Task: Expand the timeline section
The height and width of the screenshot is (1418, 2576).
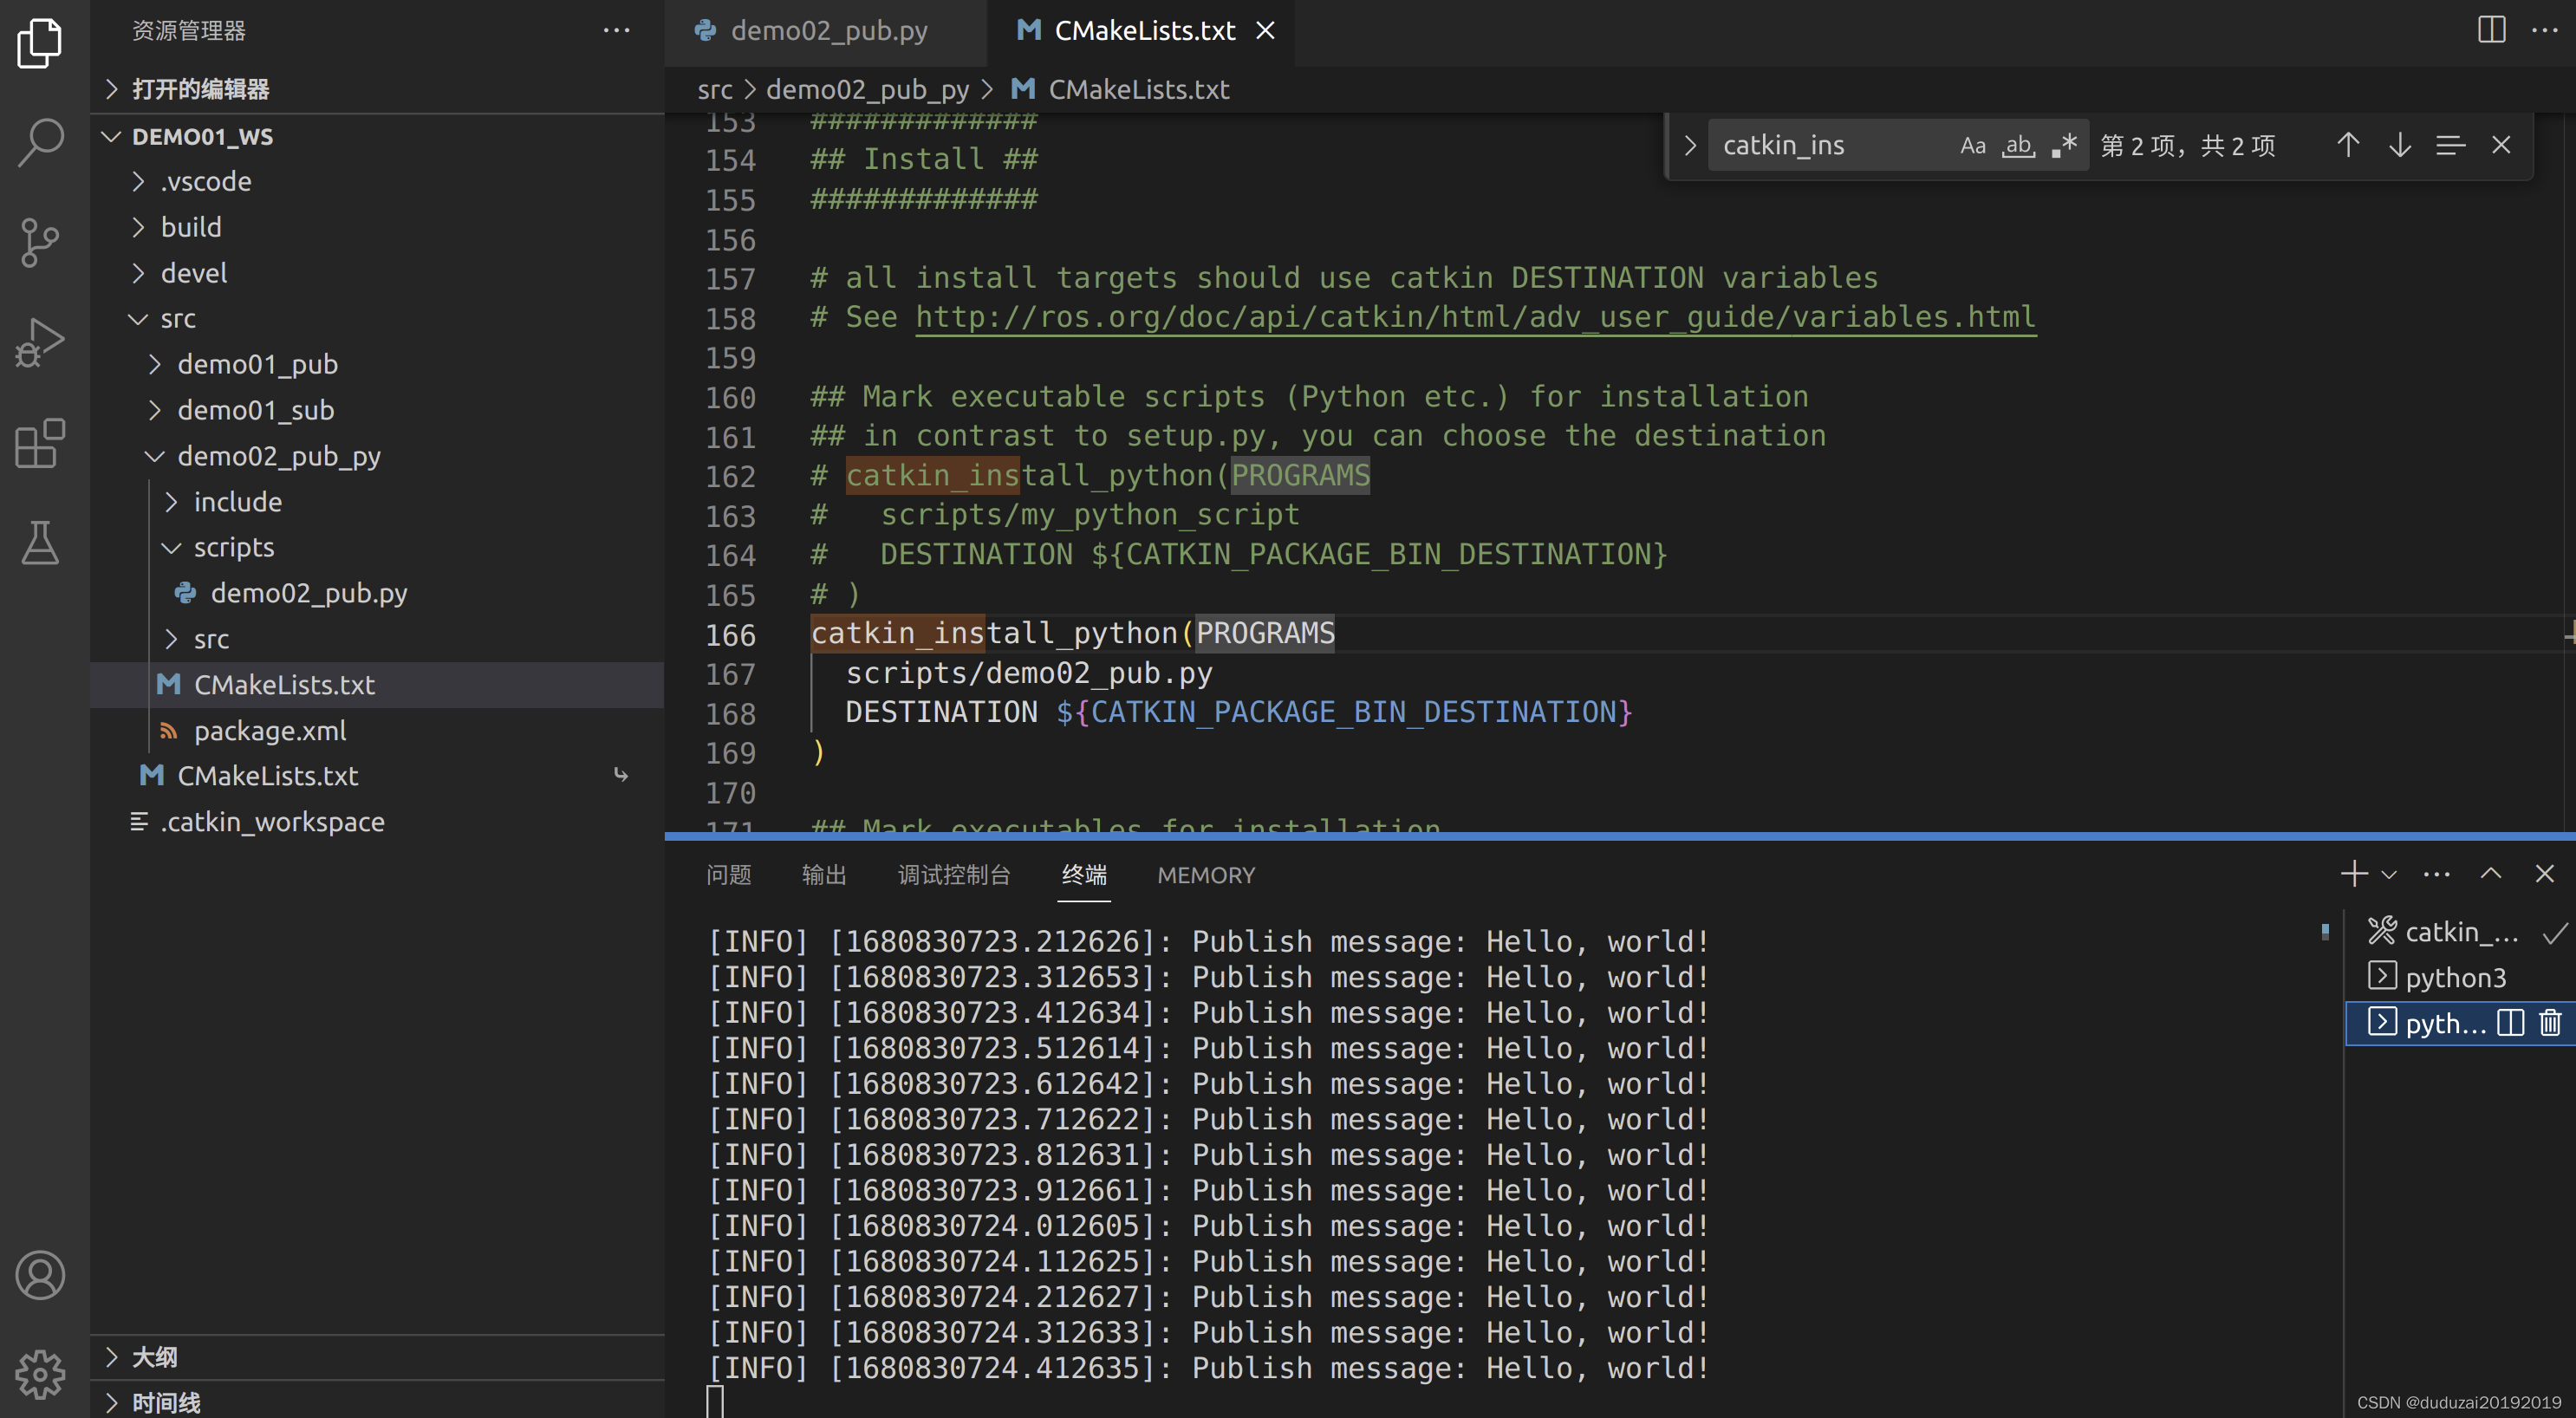Action: coord(377,1402)
